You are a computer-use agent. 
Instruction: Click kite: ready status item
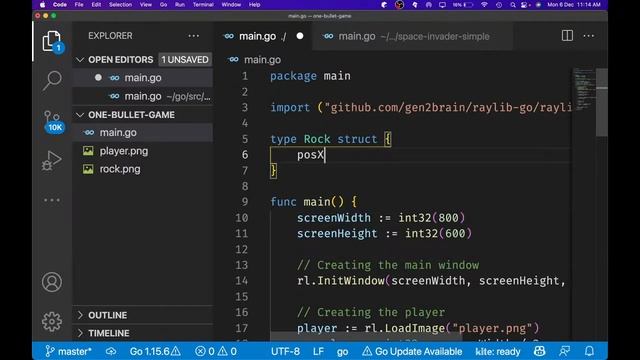[498, 351]
